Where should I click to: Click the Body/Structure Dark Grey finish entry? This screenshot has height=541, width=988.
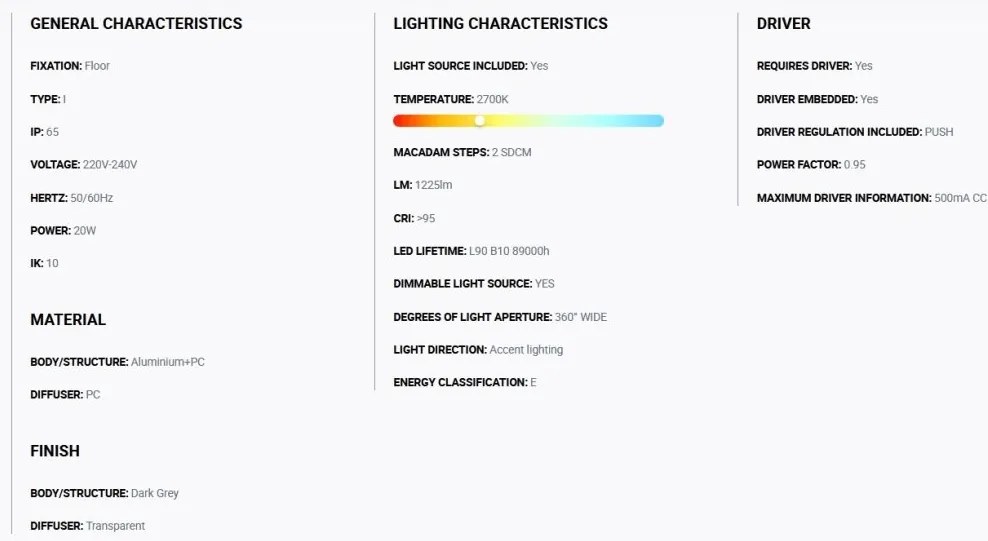104,493
